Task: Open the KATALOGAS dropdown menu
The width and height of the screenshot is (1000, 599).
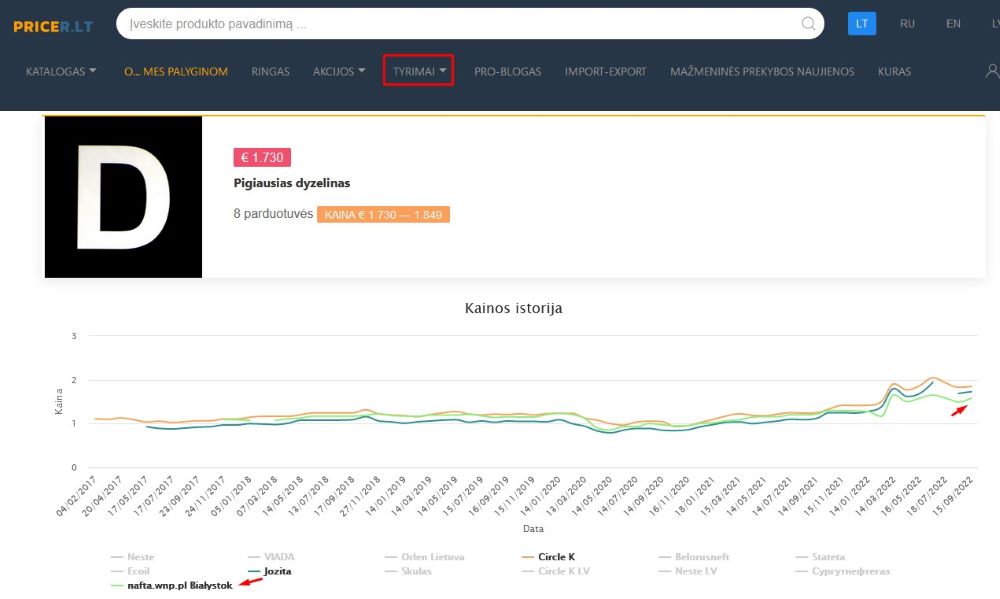Action: 61,71
